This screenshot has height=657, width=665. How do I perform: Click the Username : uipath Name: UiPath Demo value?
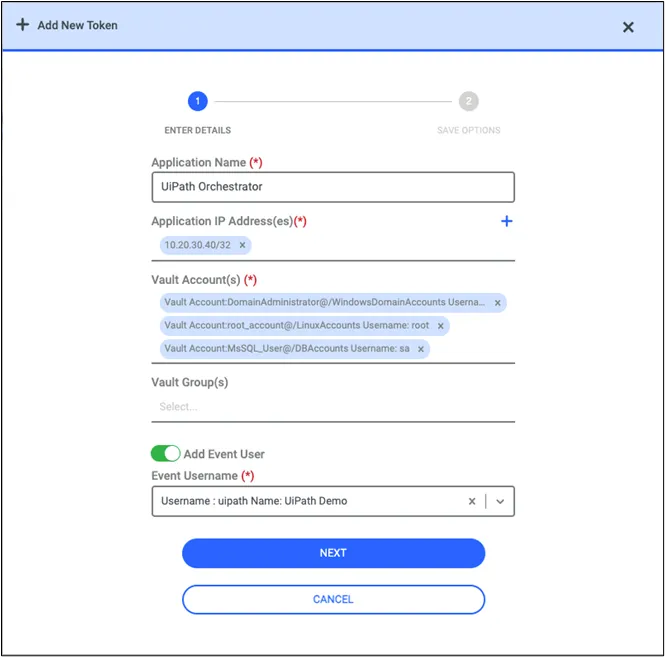coord(254,501)
